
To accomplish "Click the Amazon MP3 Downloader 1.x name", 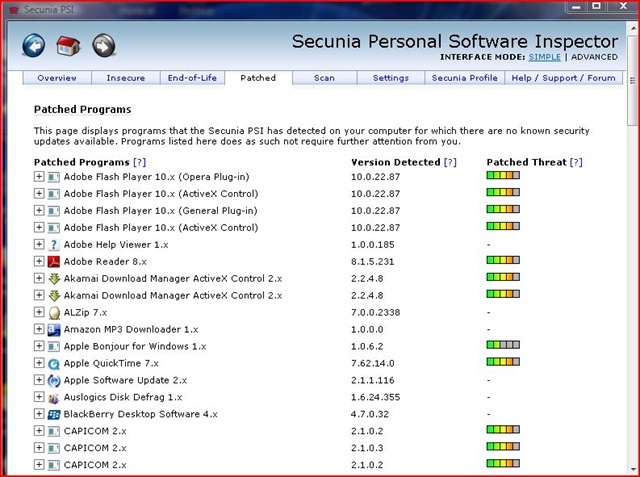I will 131,329.
